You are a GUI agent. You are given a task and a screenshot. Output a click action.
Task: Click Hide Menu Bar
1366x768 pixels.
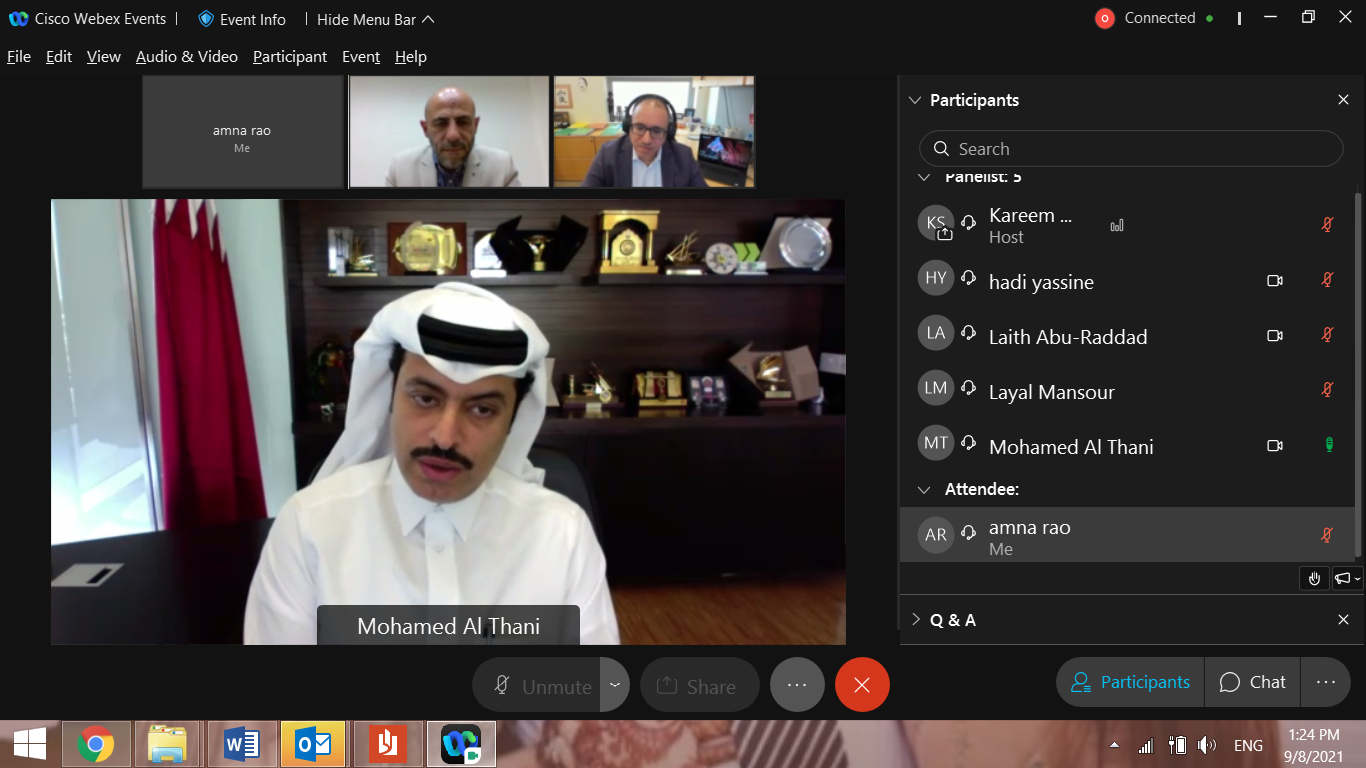(375, 19)
